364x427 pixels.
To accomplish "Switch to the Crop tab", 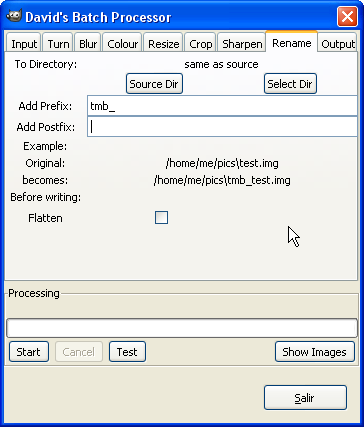I will [200, 44].
